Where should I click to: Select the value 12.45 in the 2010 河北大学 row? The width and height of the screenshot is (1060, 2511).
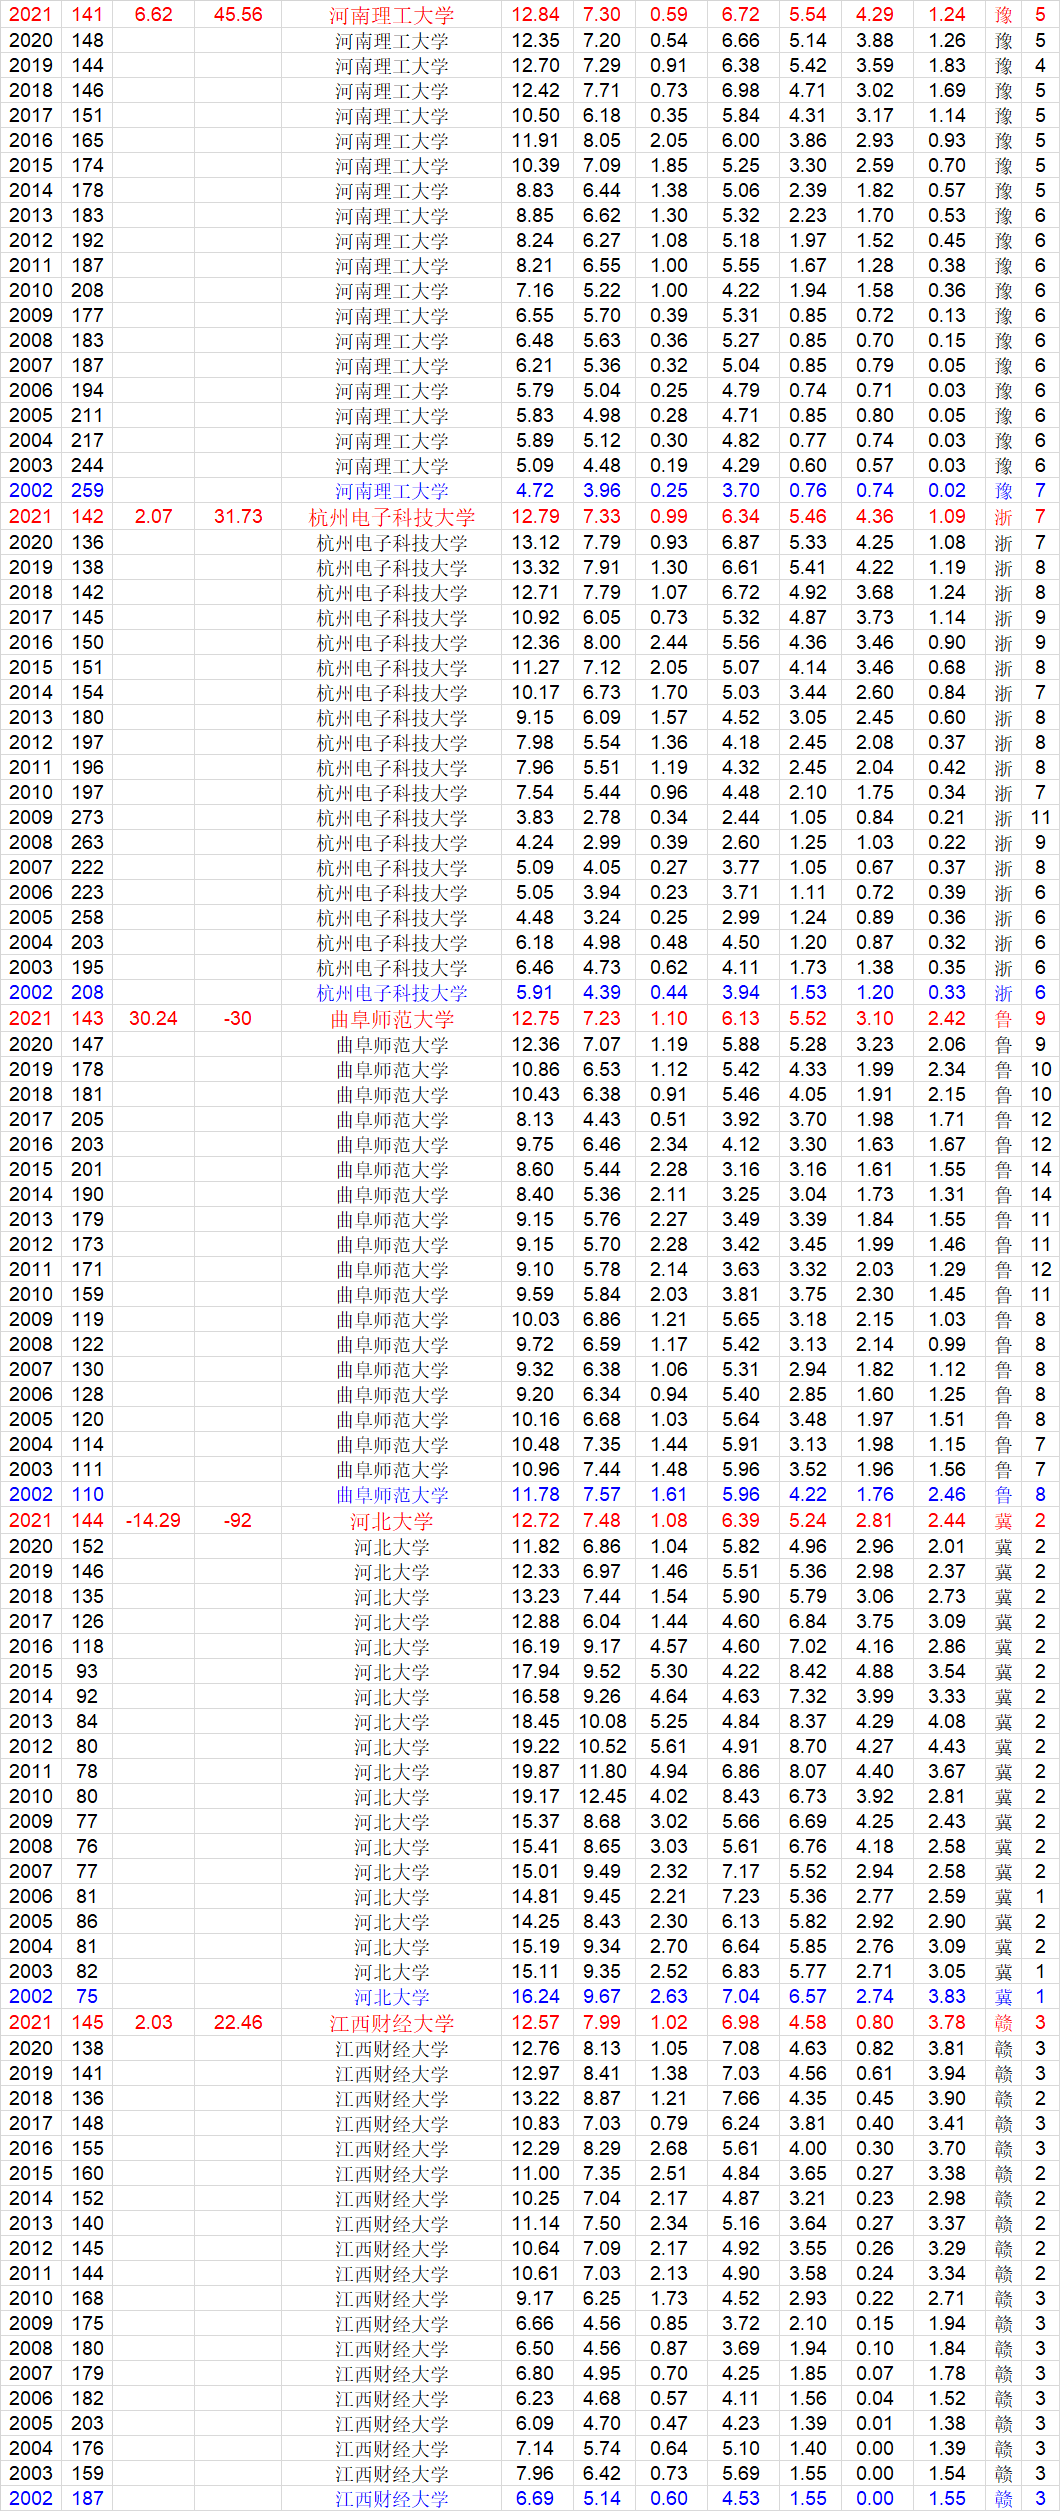[x=602, y=1797]
